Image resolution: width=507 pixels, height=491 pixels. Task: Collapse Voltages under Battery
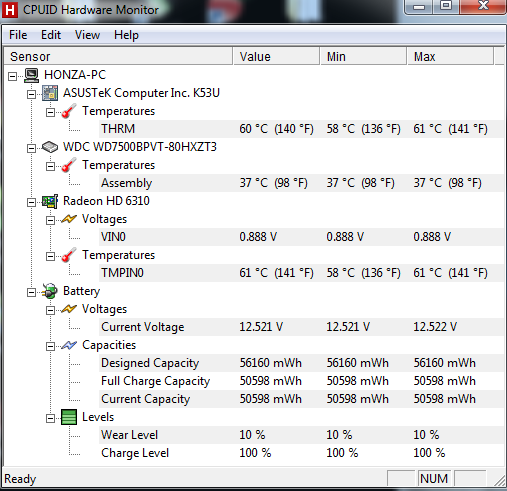tap(50, 310)
